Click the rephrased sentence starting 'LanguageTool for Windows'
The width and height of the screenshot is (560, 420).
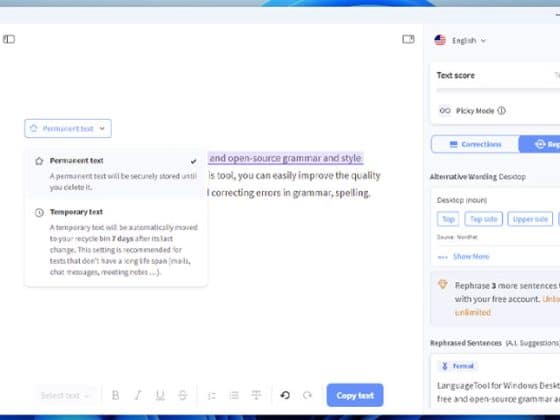click(x=498, y=392)
